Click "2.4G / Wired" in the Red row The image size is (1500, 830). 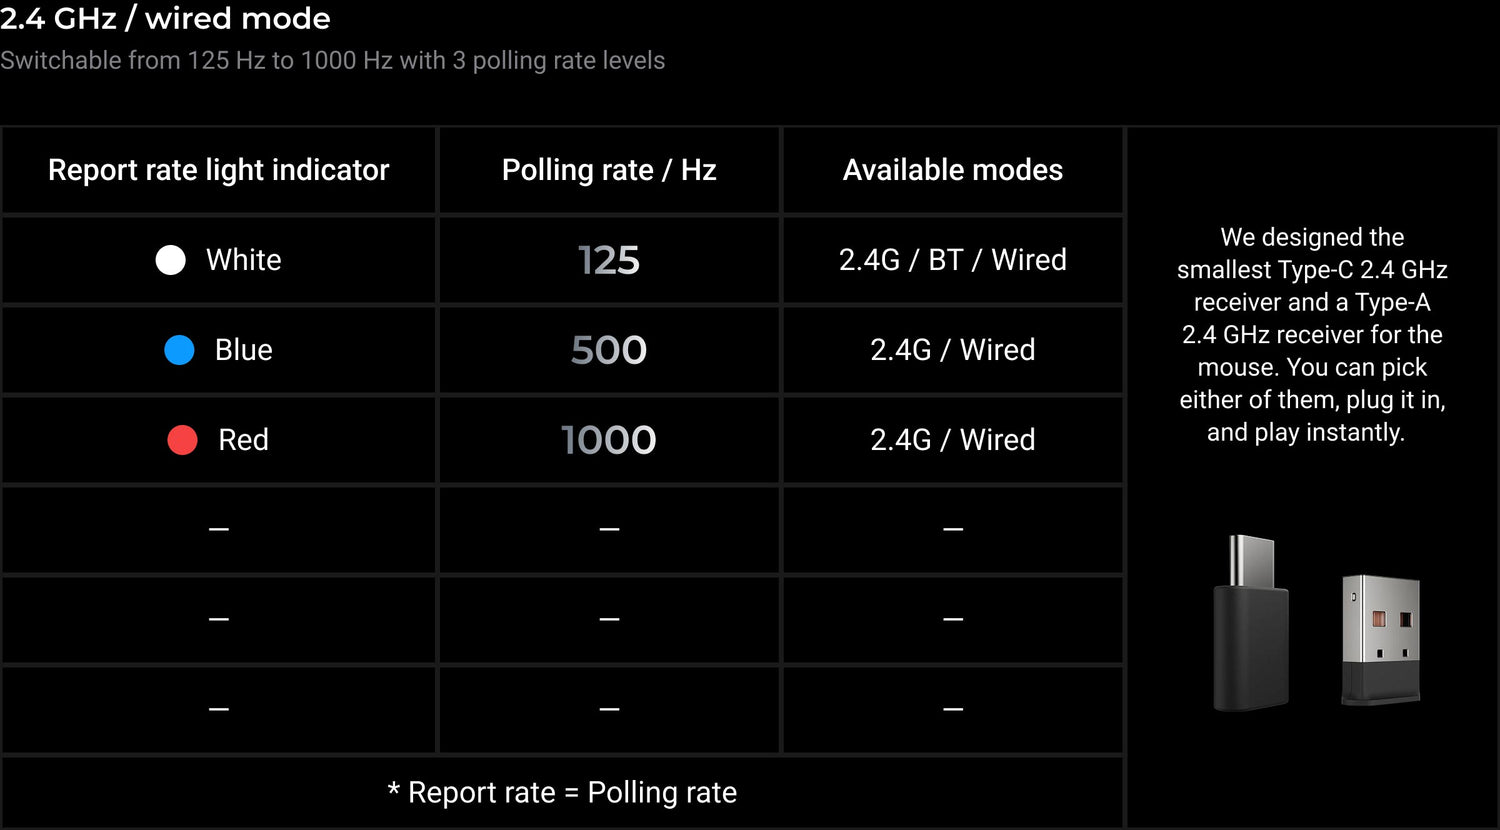pos(952,440)
